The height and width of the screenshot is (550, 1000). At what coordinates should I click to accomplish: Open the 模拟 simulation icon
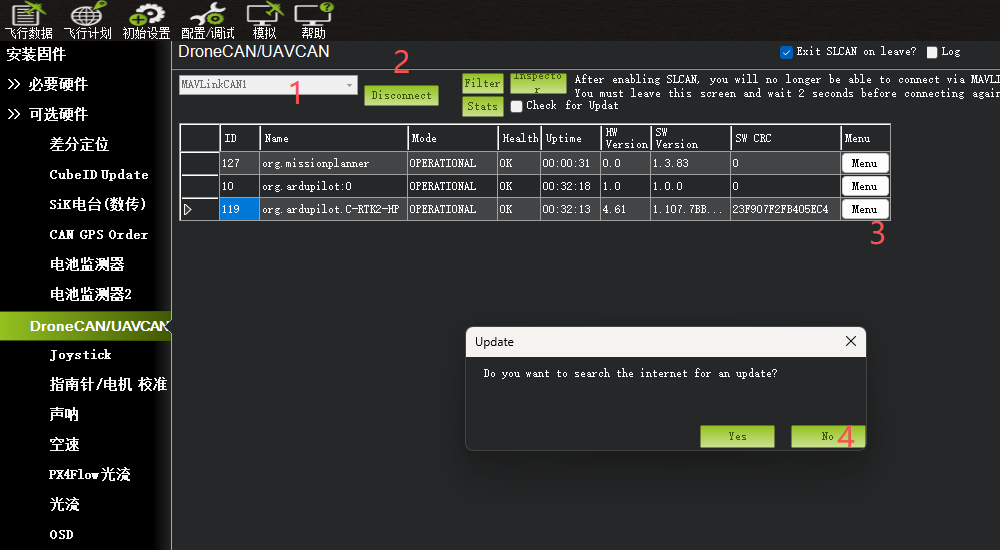[264, 20]
